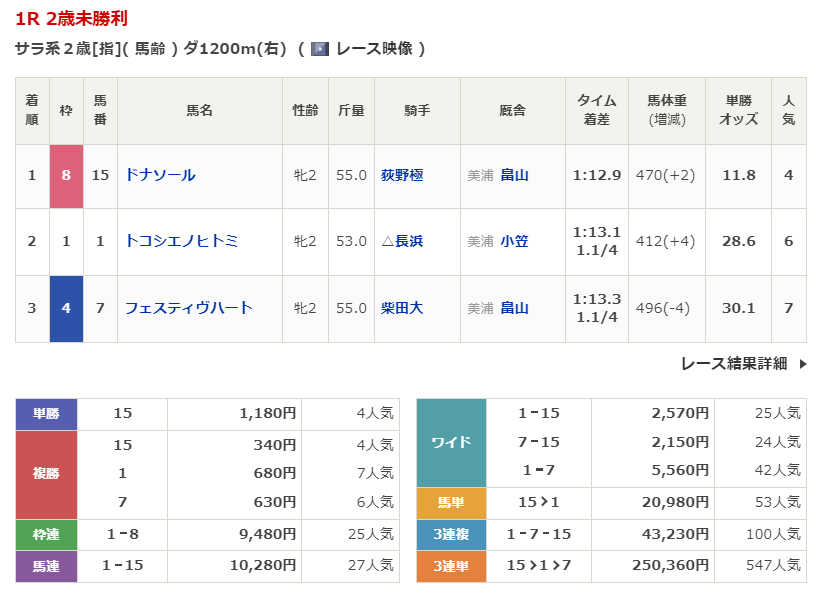
Task: Click the 単勝 payout label
Action: [x=46, y=413]
